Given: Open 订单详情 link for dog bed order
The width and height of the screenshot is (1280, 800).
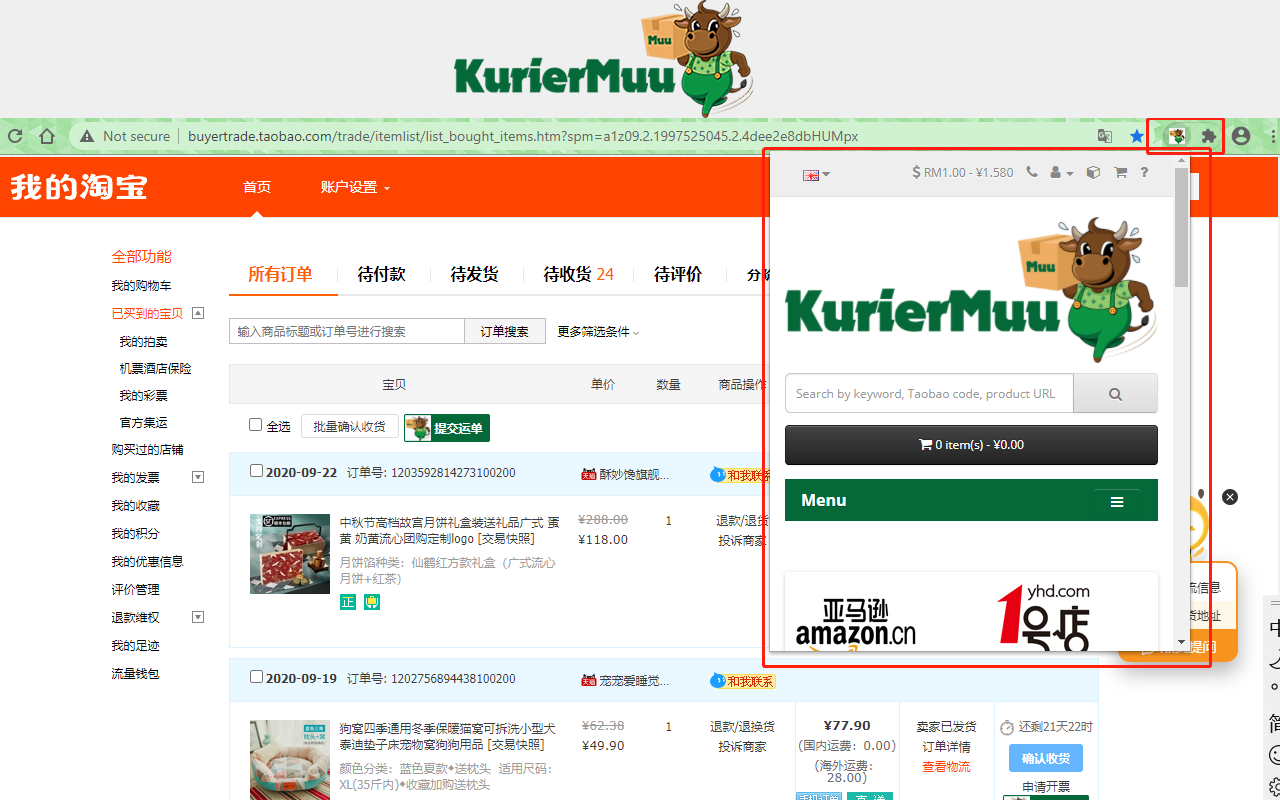Looking at the screenshot, I should 946,746.
